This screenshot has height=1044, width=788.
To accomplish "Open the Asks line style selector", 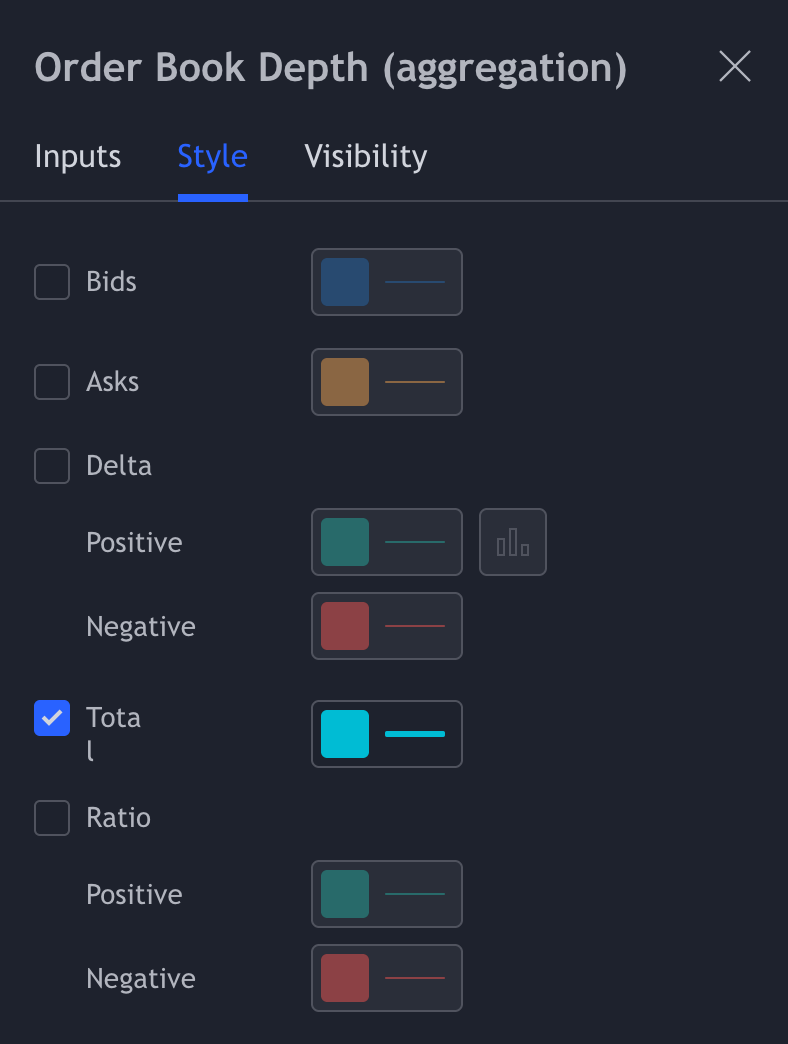I will 415,382.
